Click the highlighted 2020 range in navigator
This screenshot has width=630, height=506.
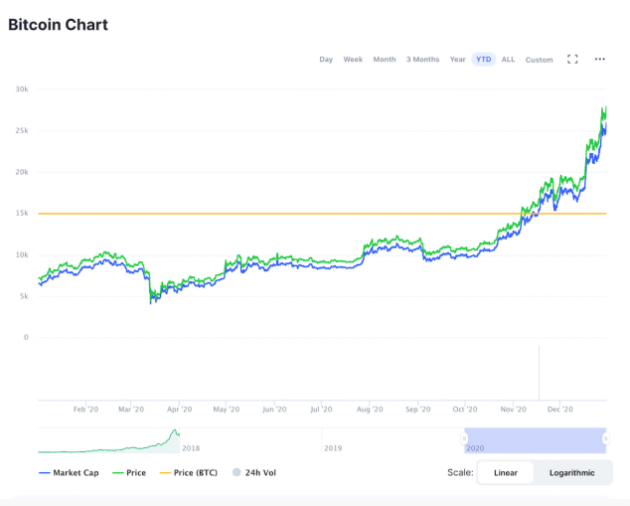[x=535, y=440]
